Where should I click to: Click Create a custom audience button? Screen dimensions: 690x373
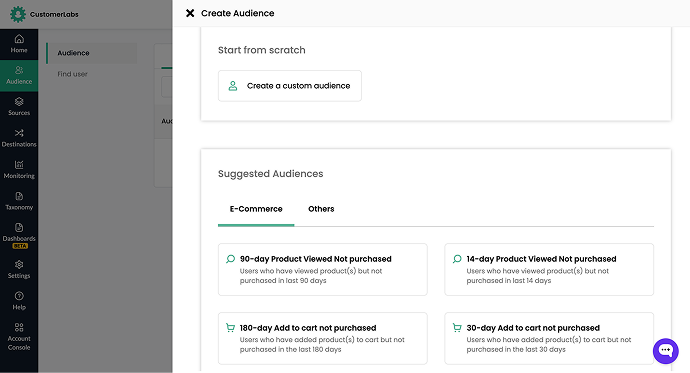pos(290,86)
